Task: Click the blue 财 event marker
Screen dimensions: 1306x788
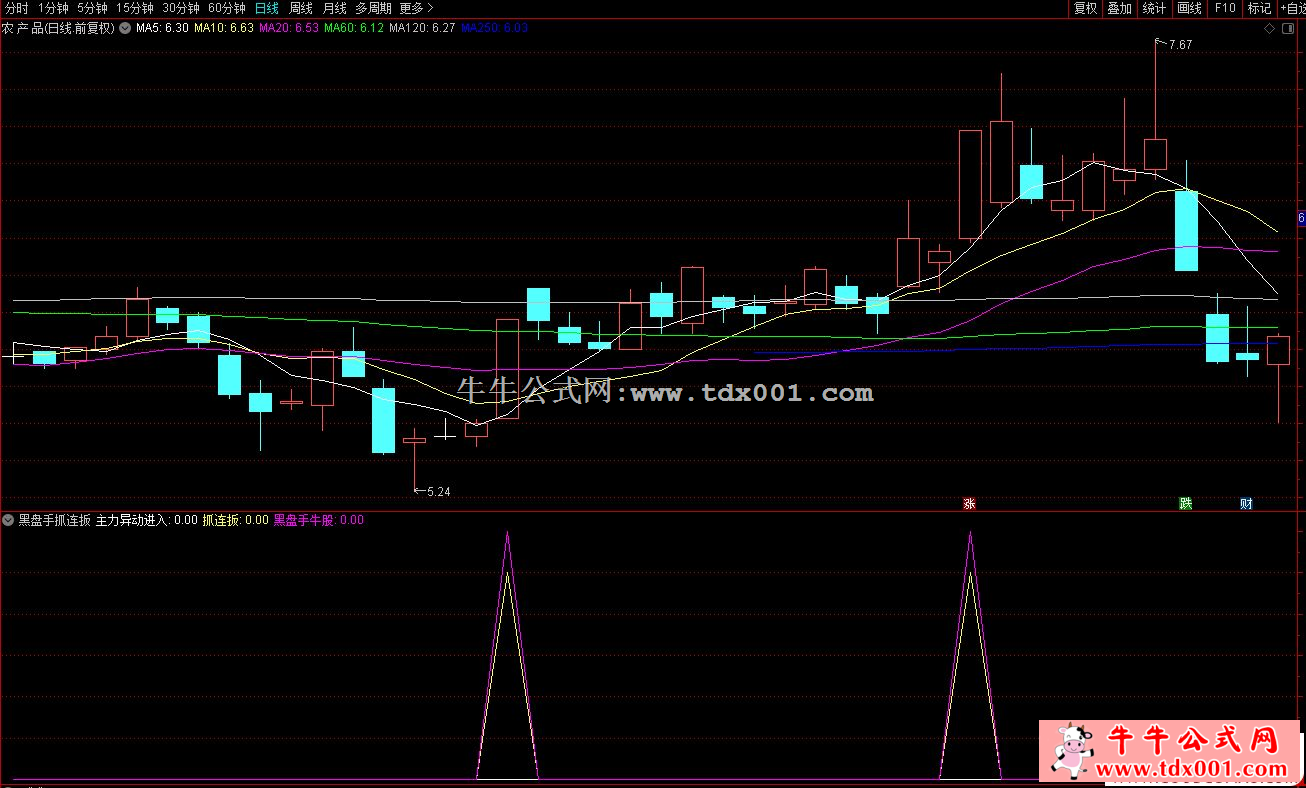Action: click(x=1247, y=503)
